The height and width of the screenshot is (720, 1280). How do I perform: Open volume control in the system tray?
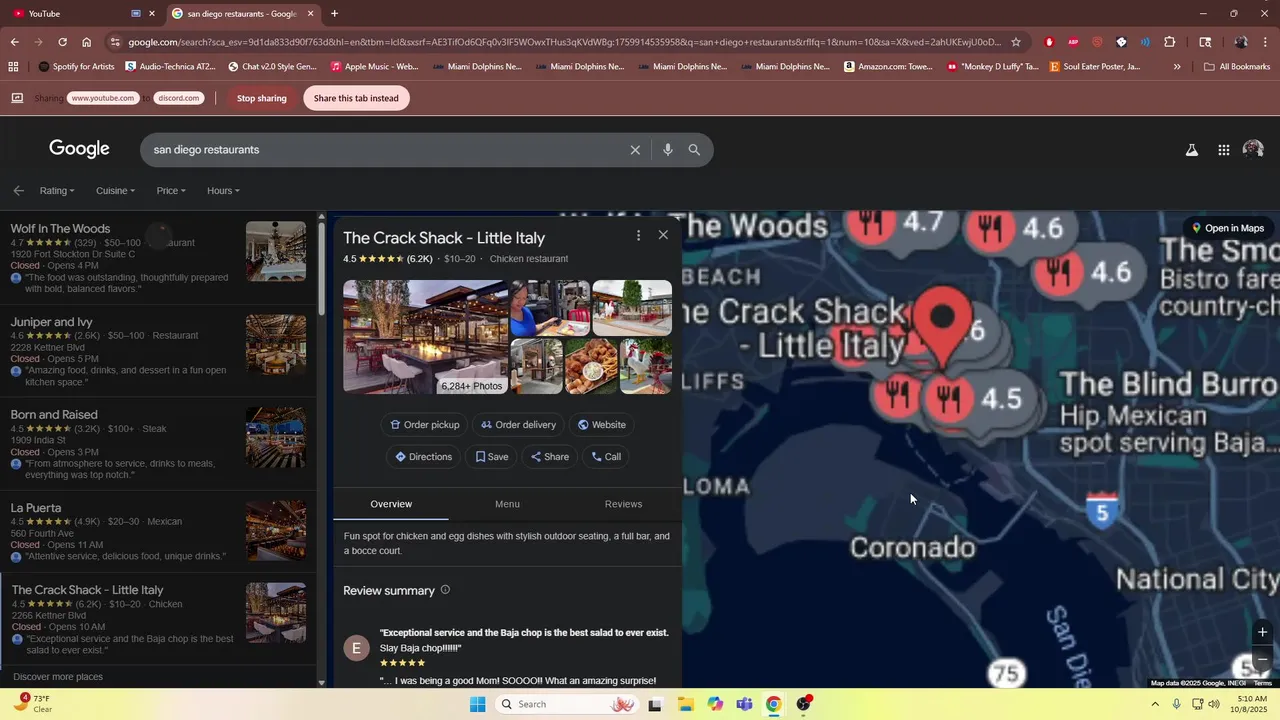pos(1214,704)
